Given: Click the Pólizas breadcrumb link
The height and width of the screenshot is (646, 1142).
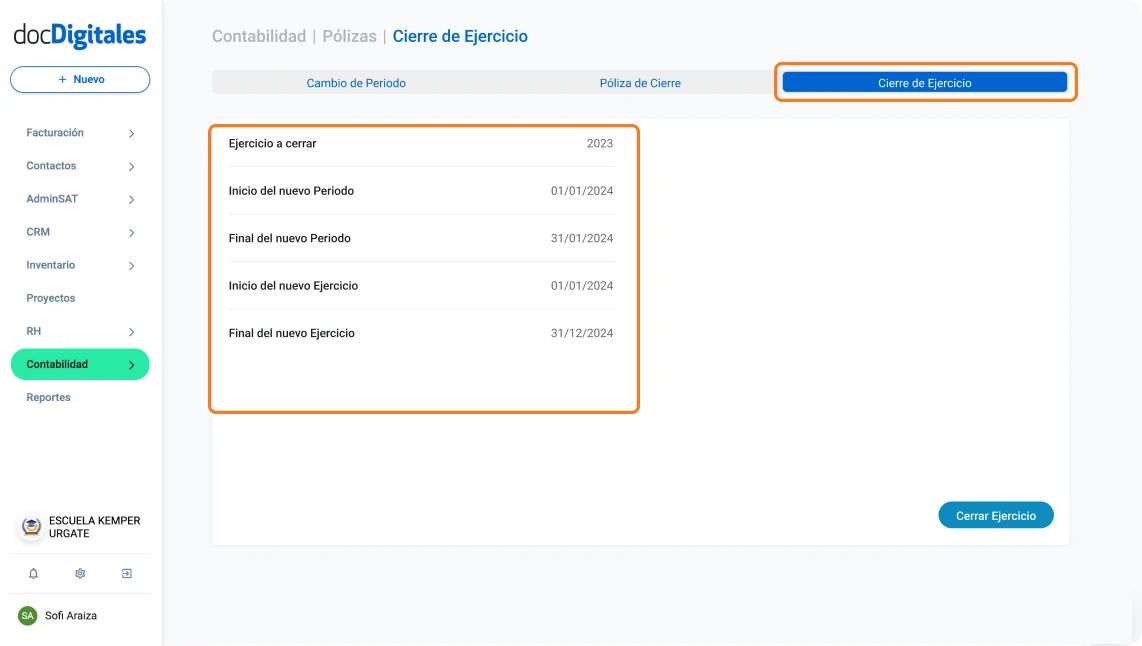Looking at the screenshot, I should pyautogui.click(x=349, y=36).
